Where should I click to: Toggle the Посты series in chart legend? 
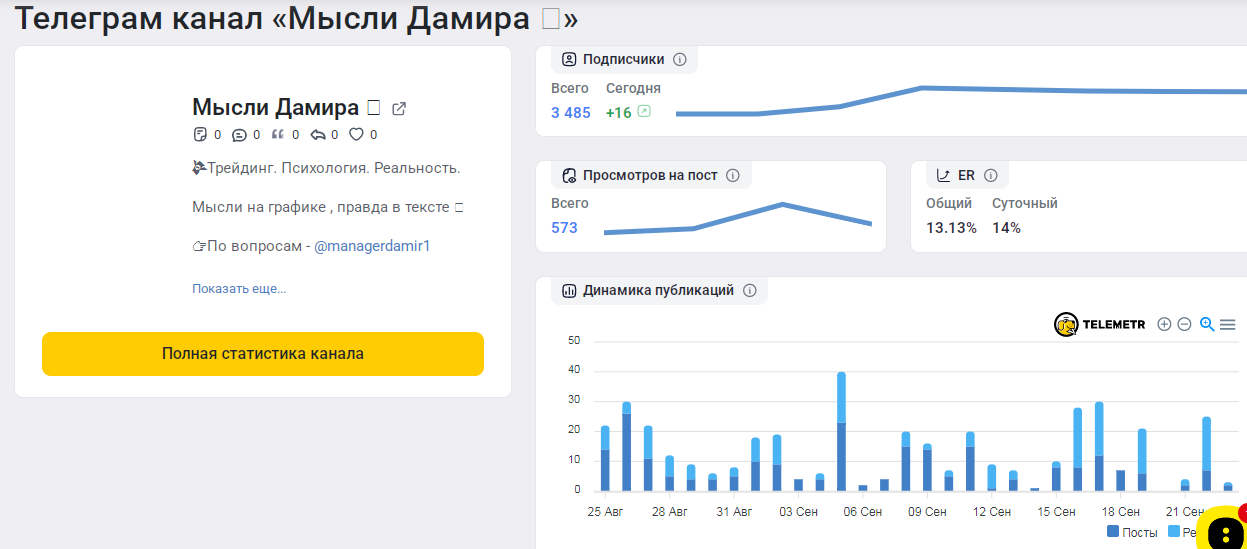coord(1132,532)
